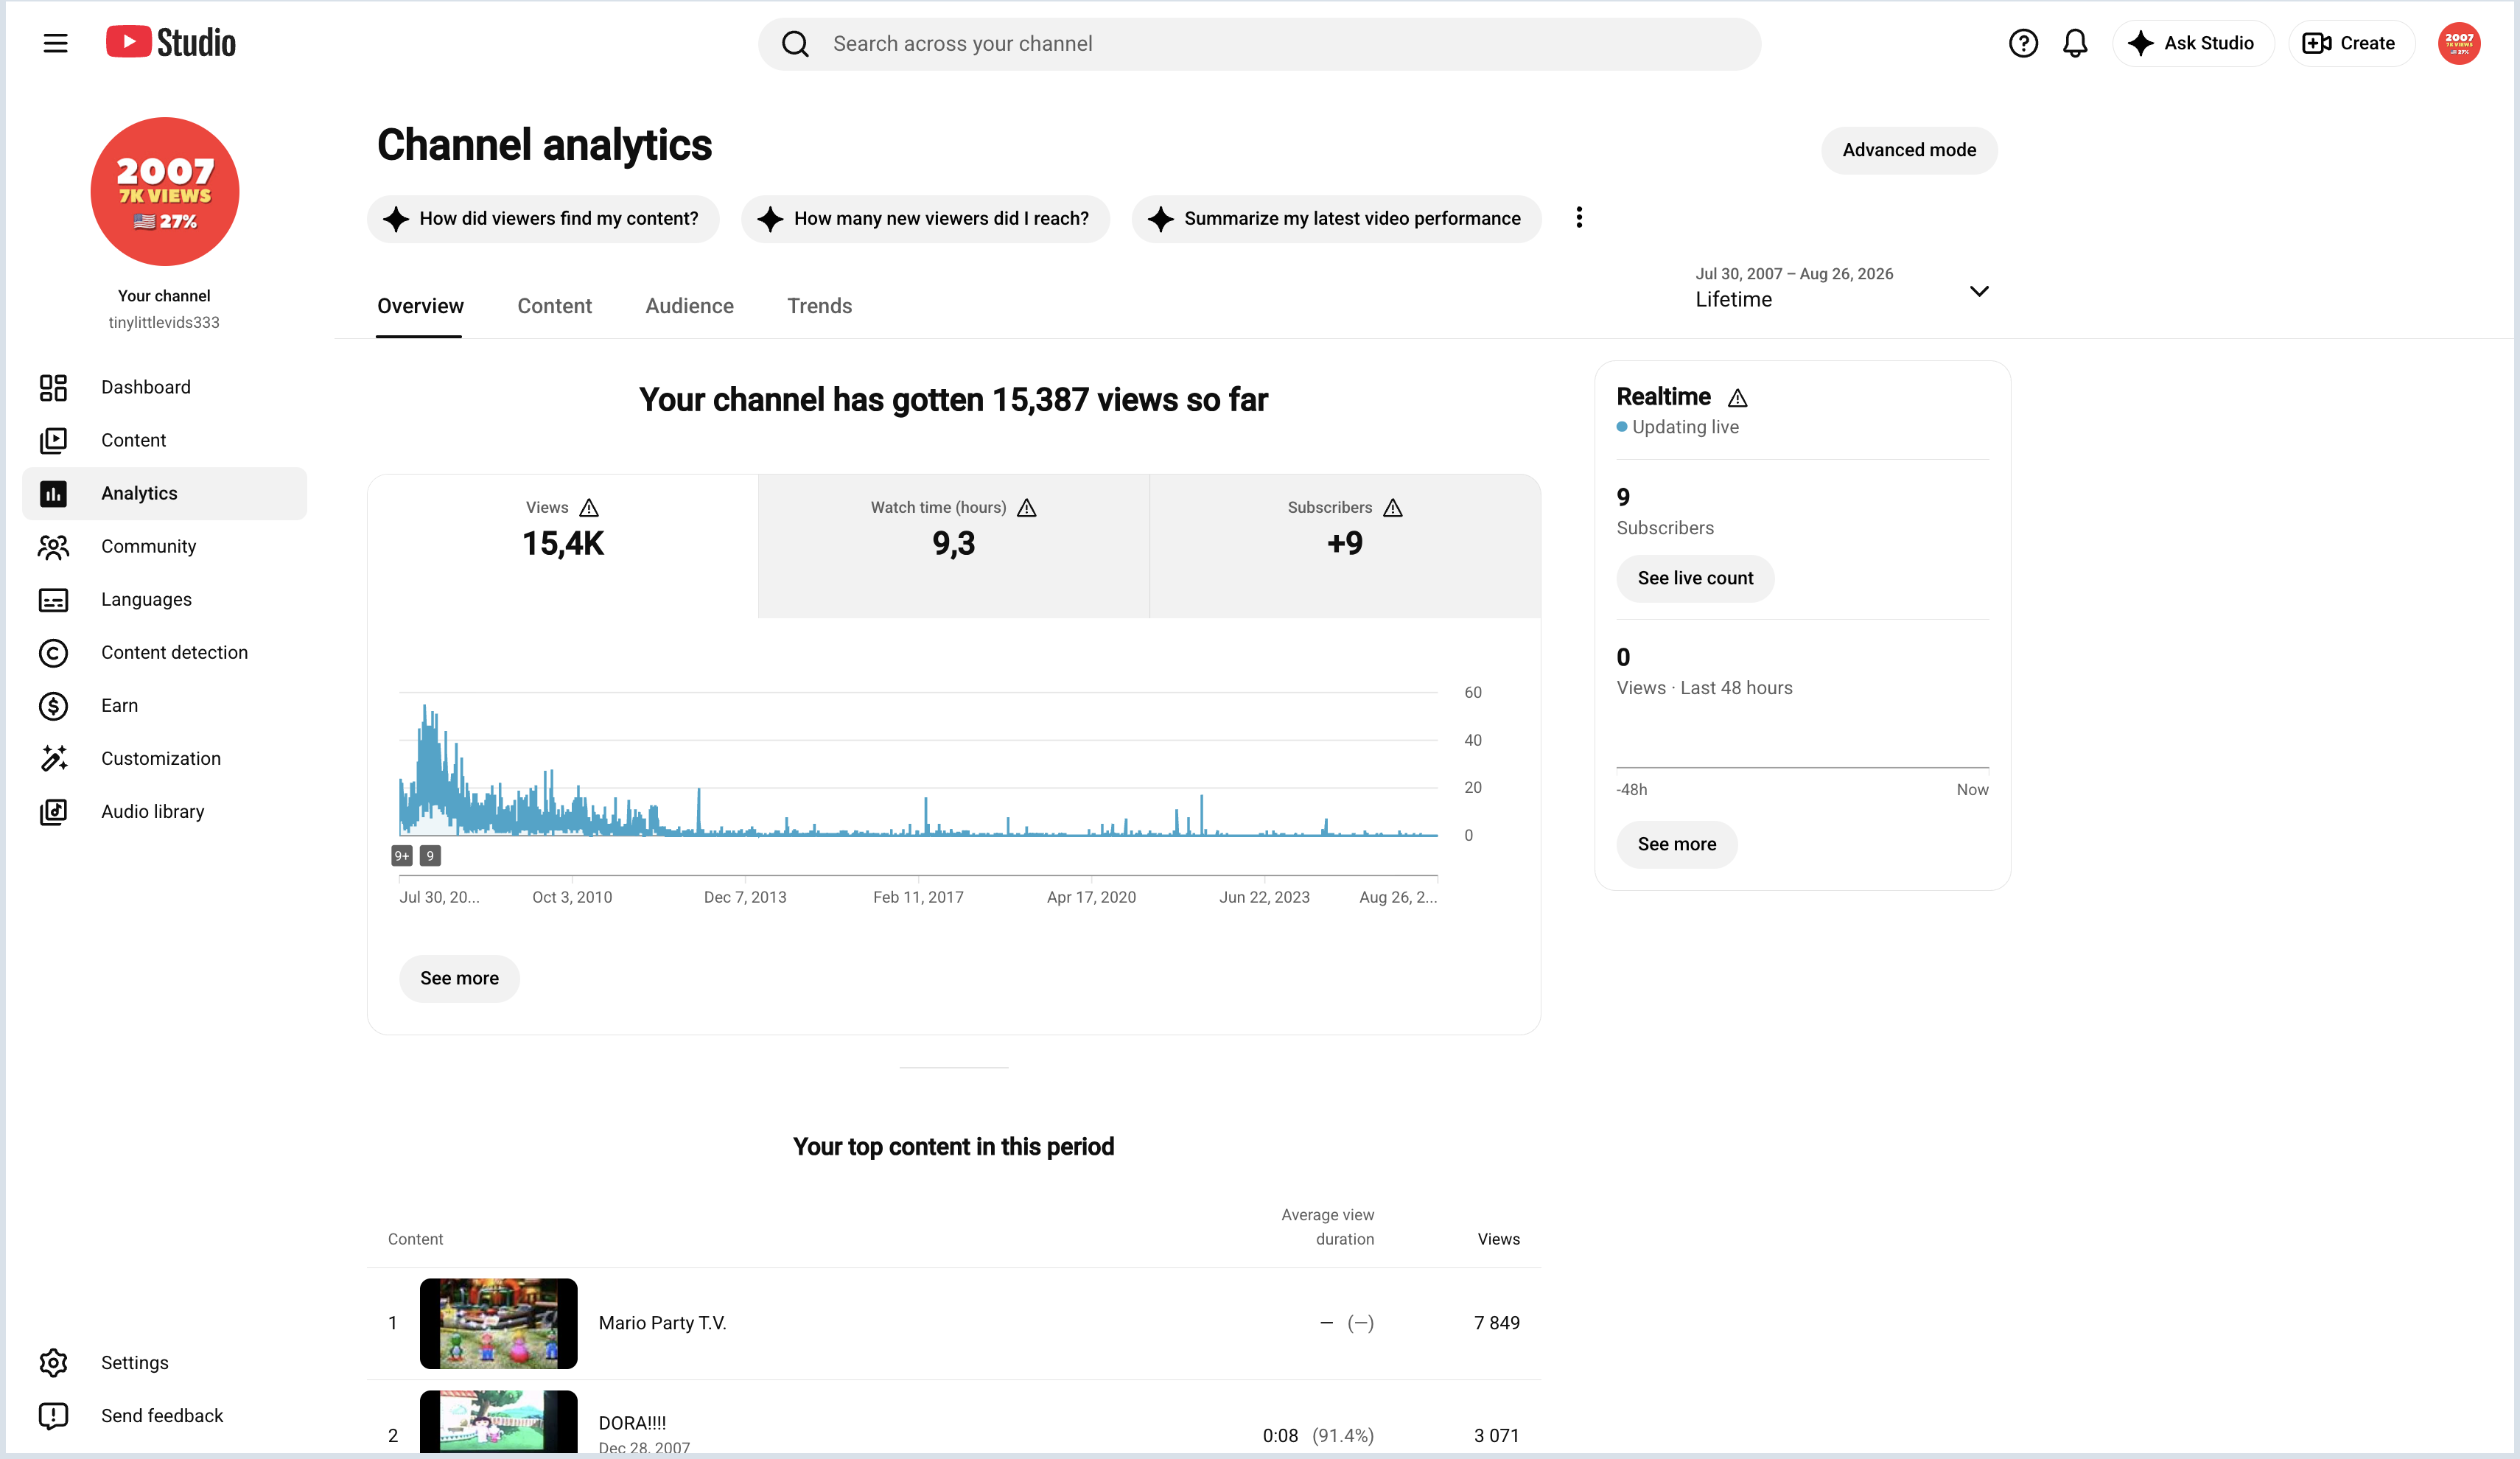Switch to the Content analytics tab
Image resolution: width=2520 pixels, height=1459 pixels.
click(554, 306)
